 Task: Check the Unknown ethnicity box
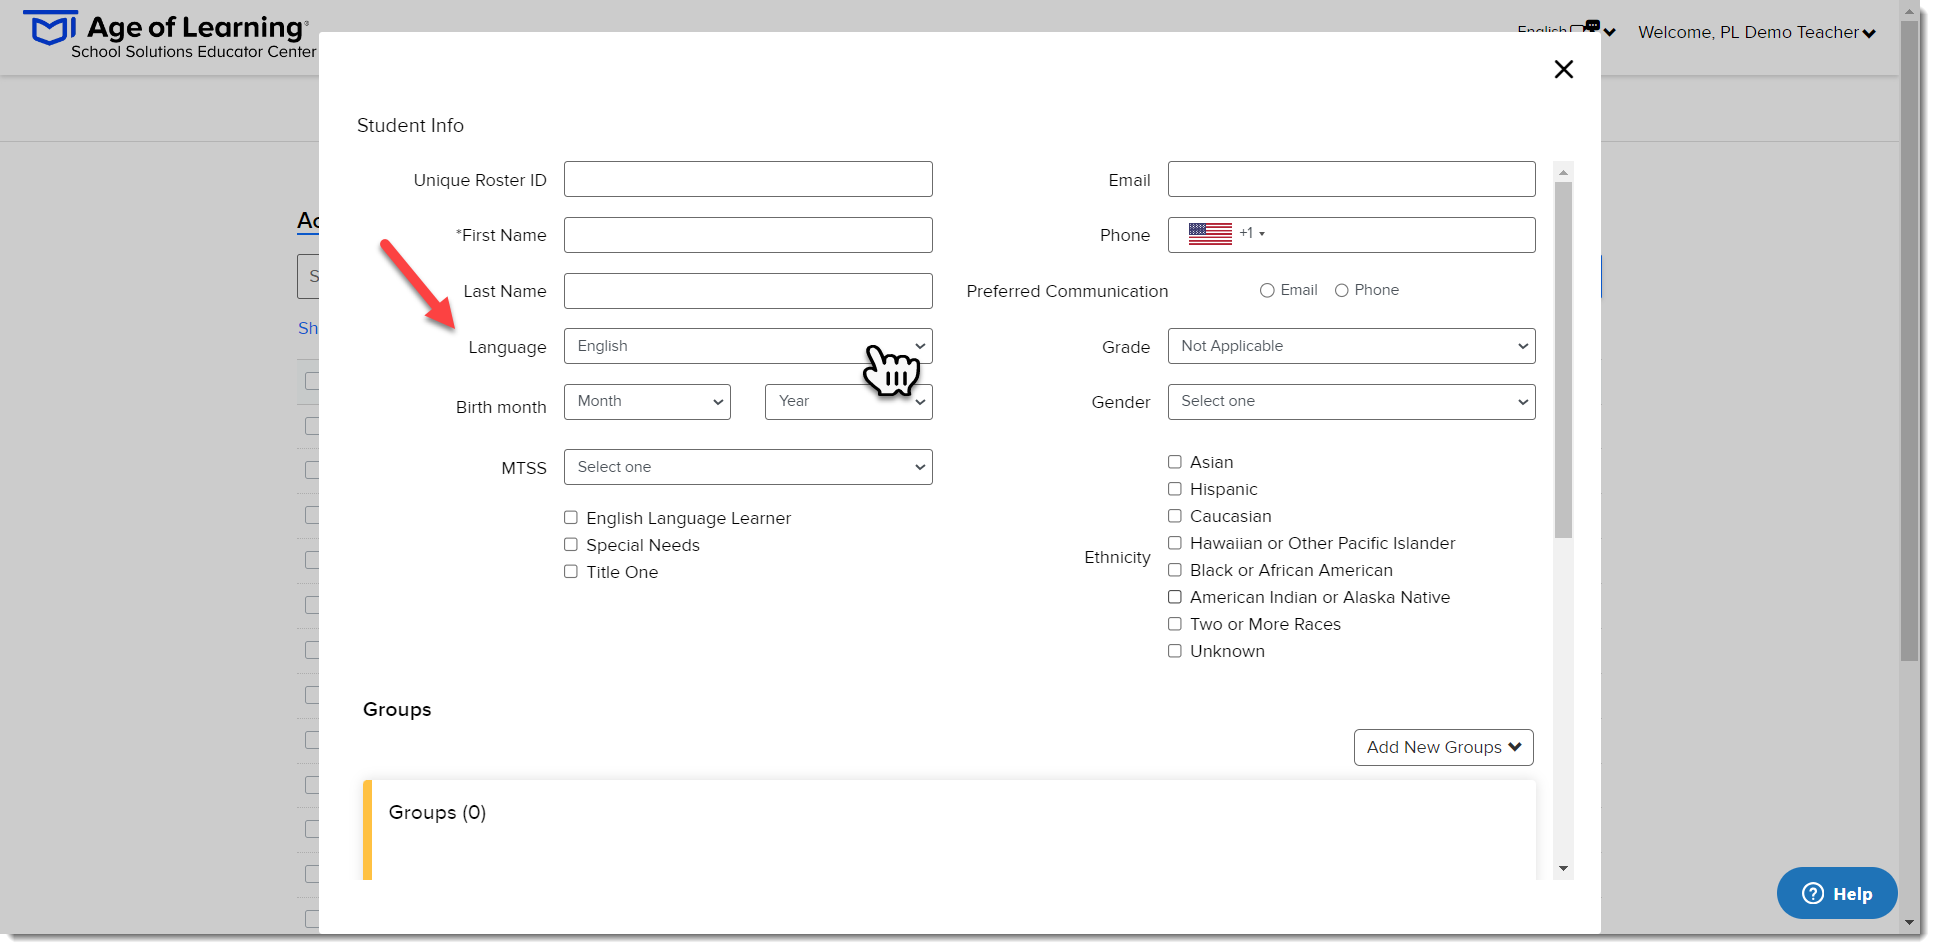click(1175, 650)
